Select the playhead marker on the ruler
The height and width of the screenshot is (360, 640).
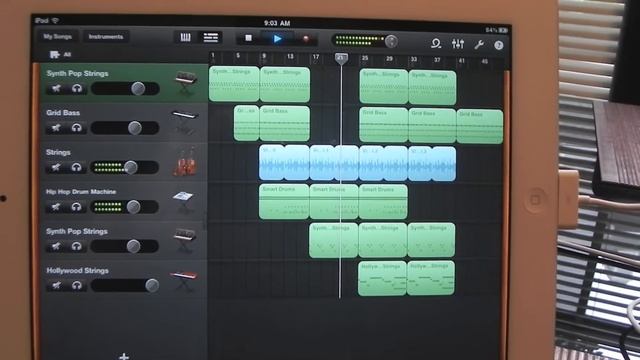point(341,58)
